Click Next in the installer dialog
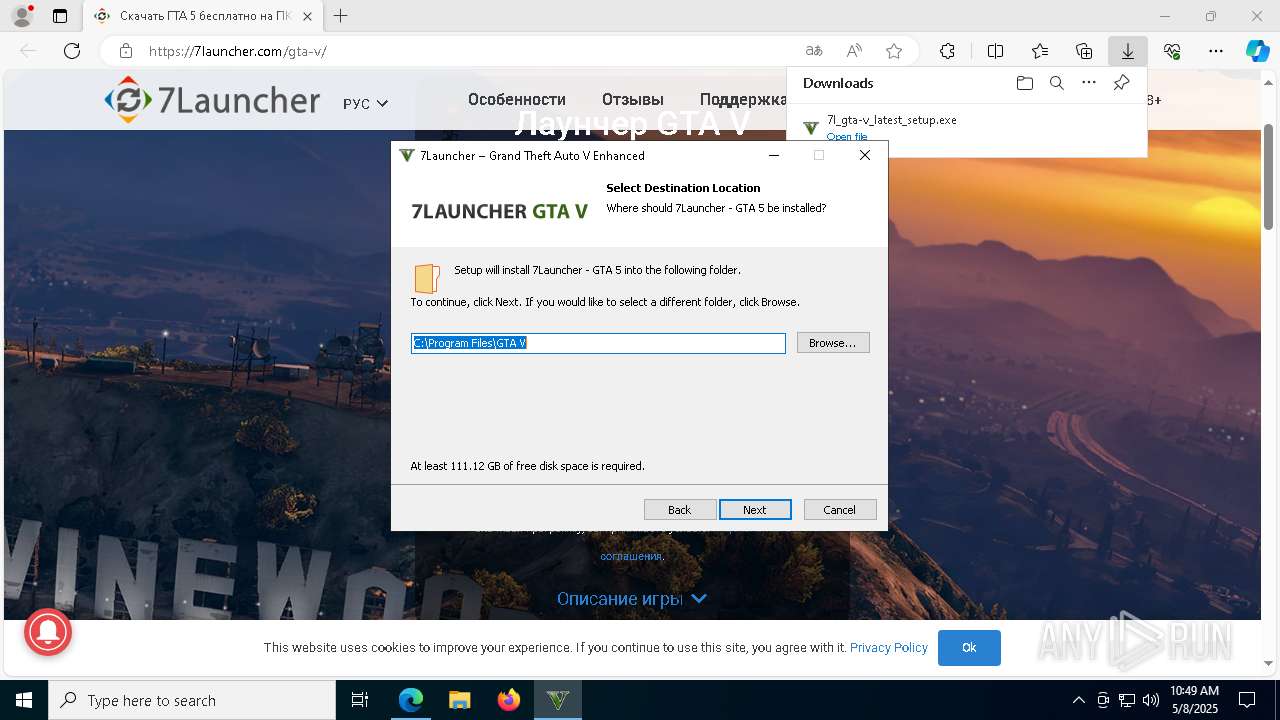 pyautogui.click(x=755, y=510)
